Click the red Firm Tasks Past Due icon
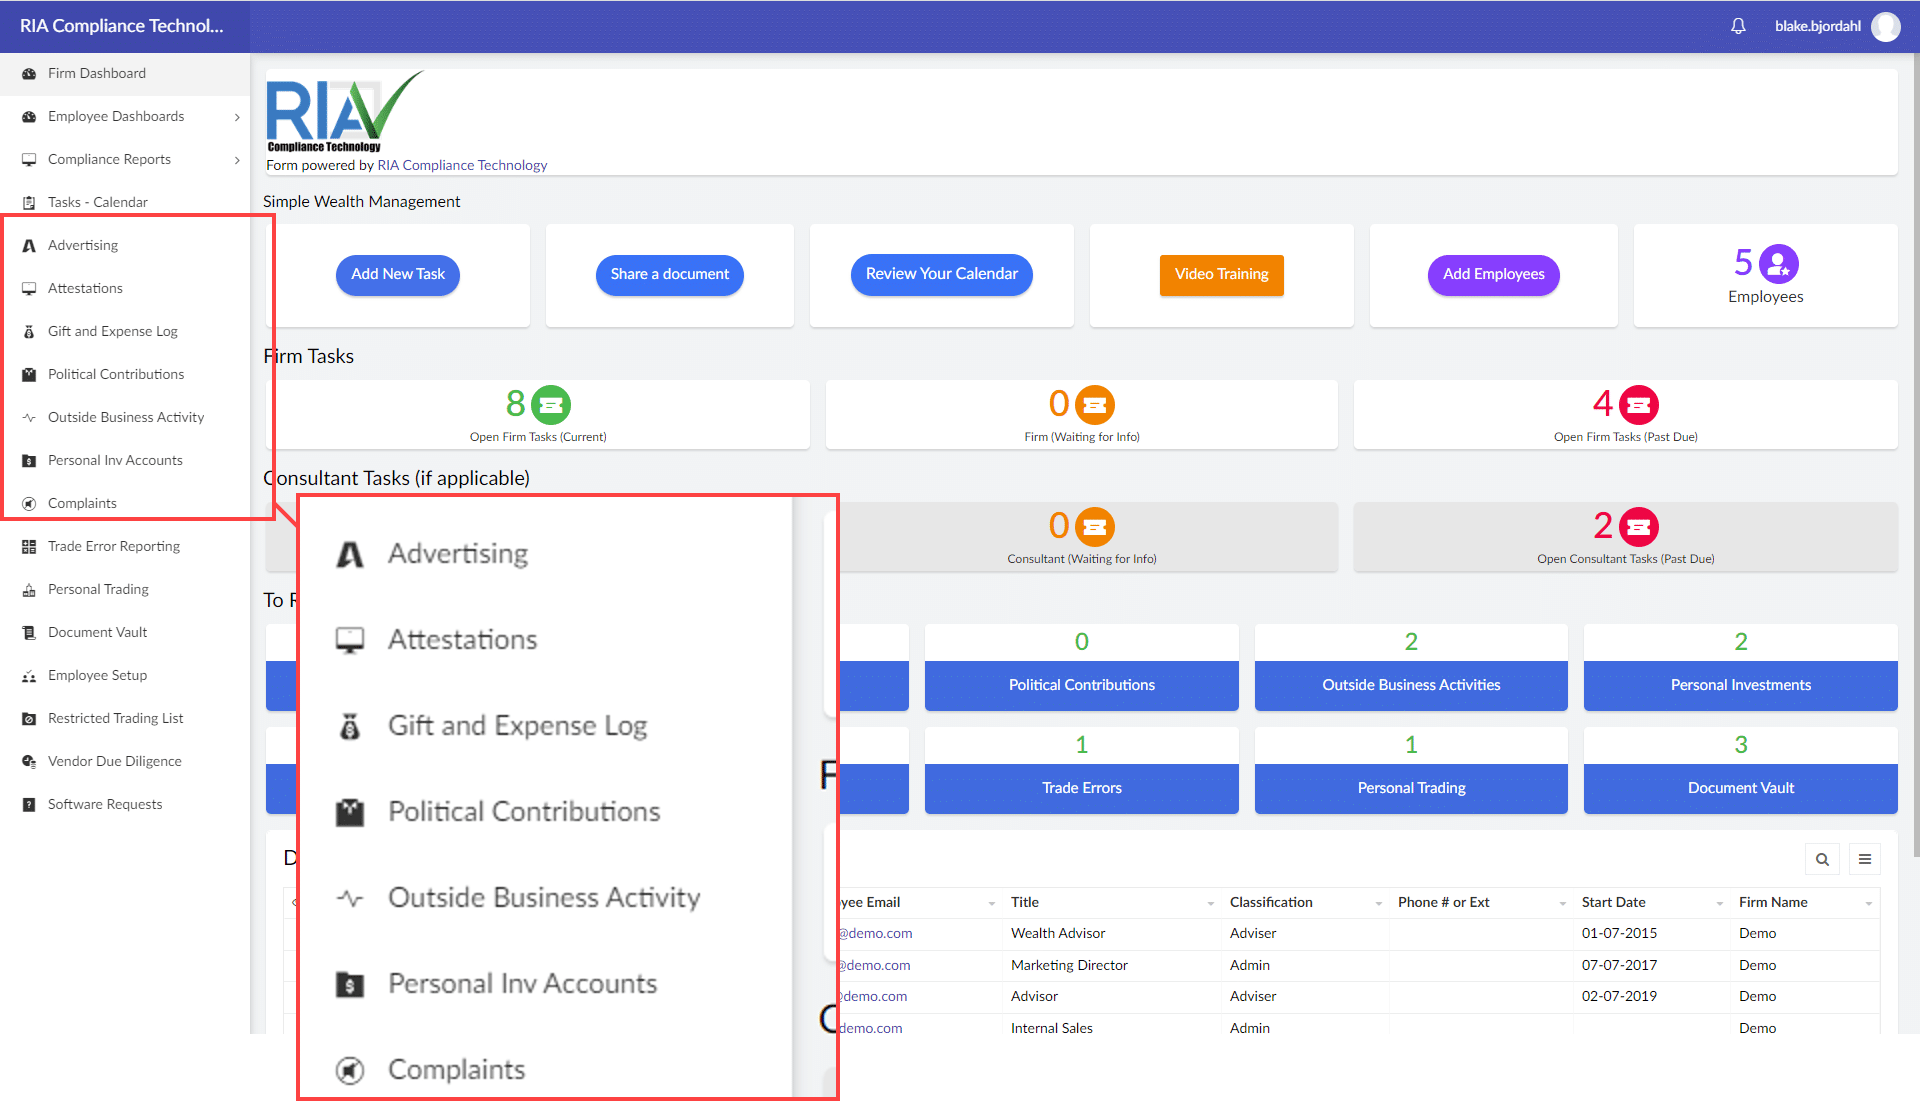Image resolution: width=1920 pixels, height=1101 pixels. click(x=1638, y=405)
